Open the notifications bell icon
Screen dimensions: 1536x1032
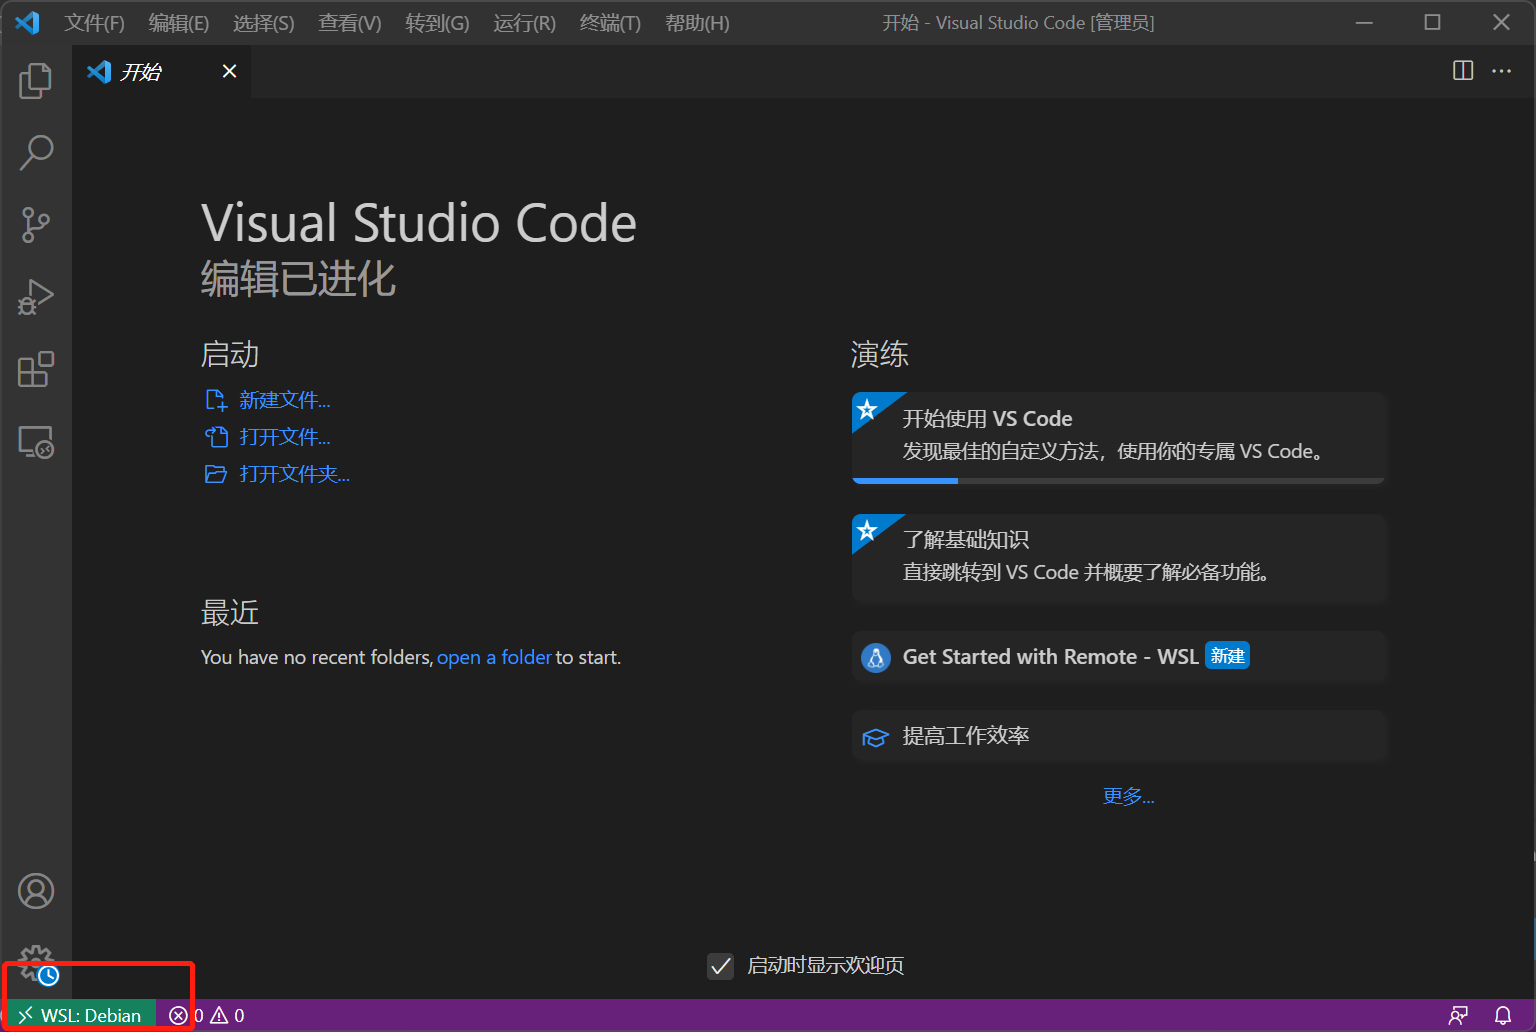[x=1502, y=1015]
